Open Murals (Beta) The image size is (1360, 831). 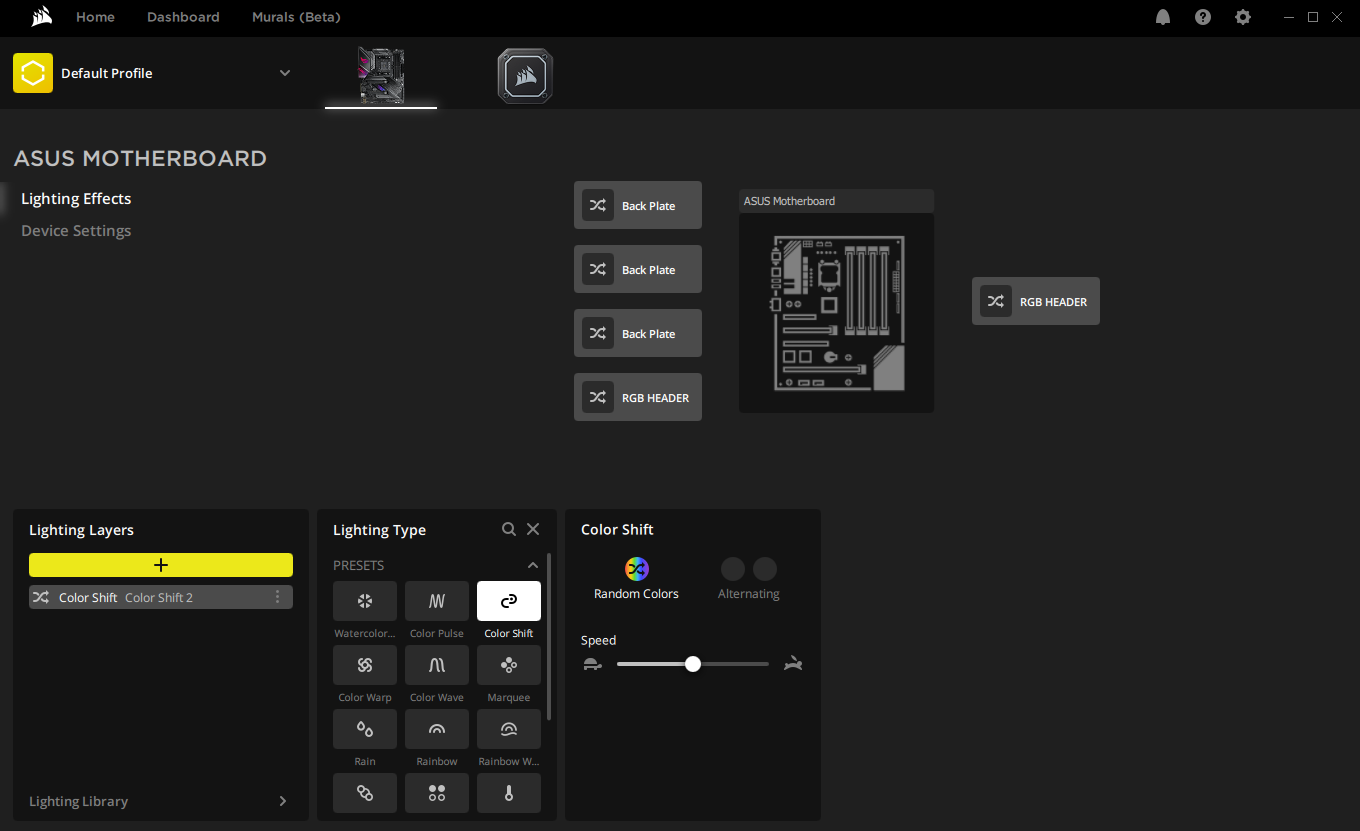point(296,17)
